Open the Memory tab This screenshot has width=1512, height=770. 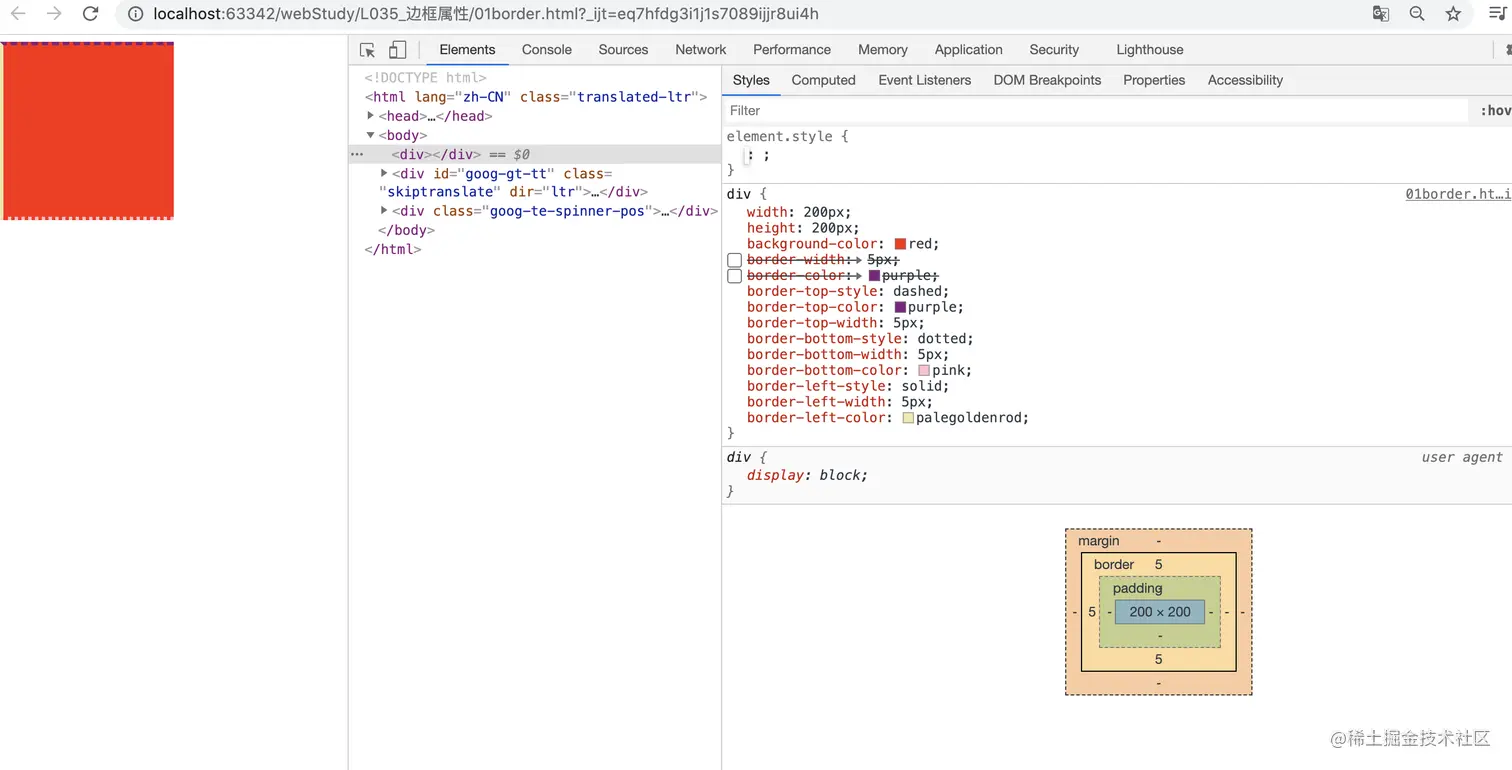point(883,50)
